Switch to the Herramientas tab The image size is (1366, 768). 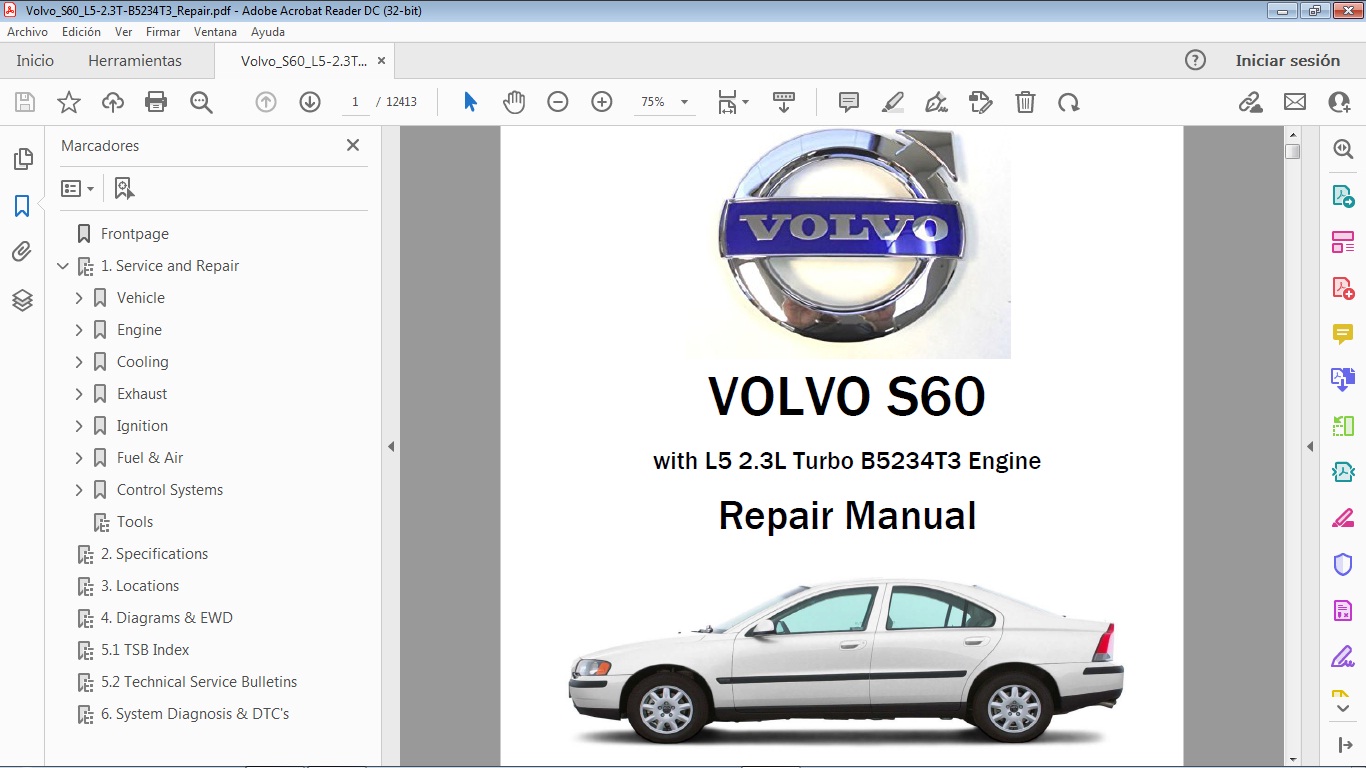135,61
